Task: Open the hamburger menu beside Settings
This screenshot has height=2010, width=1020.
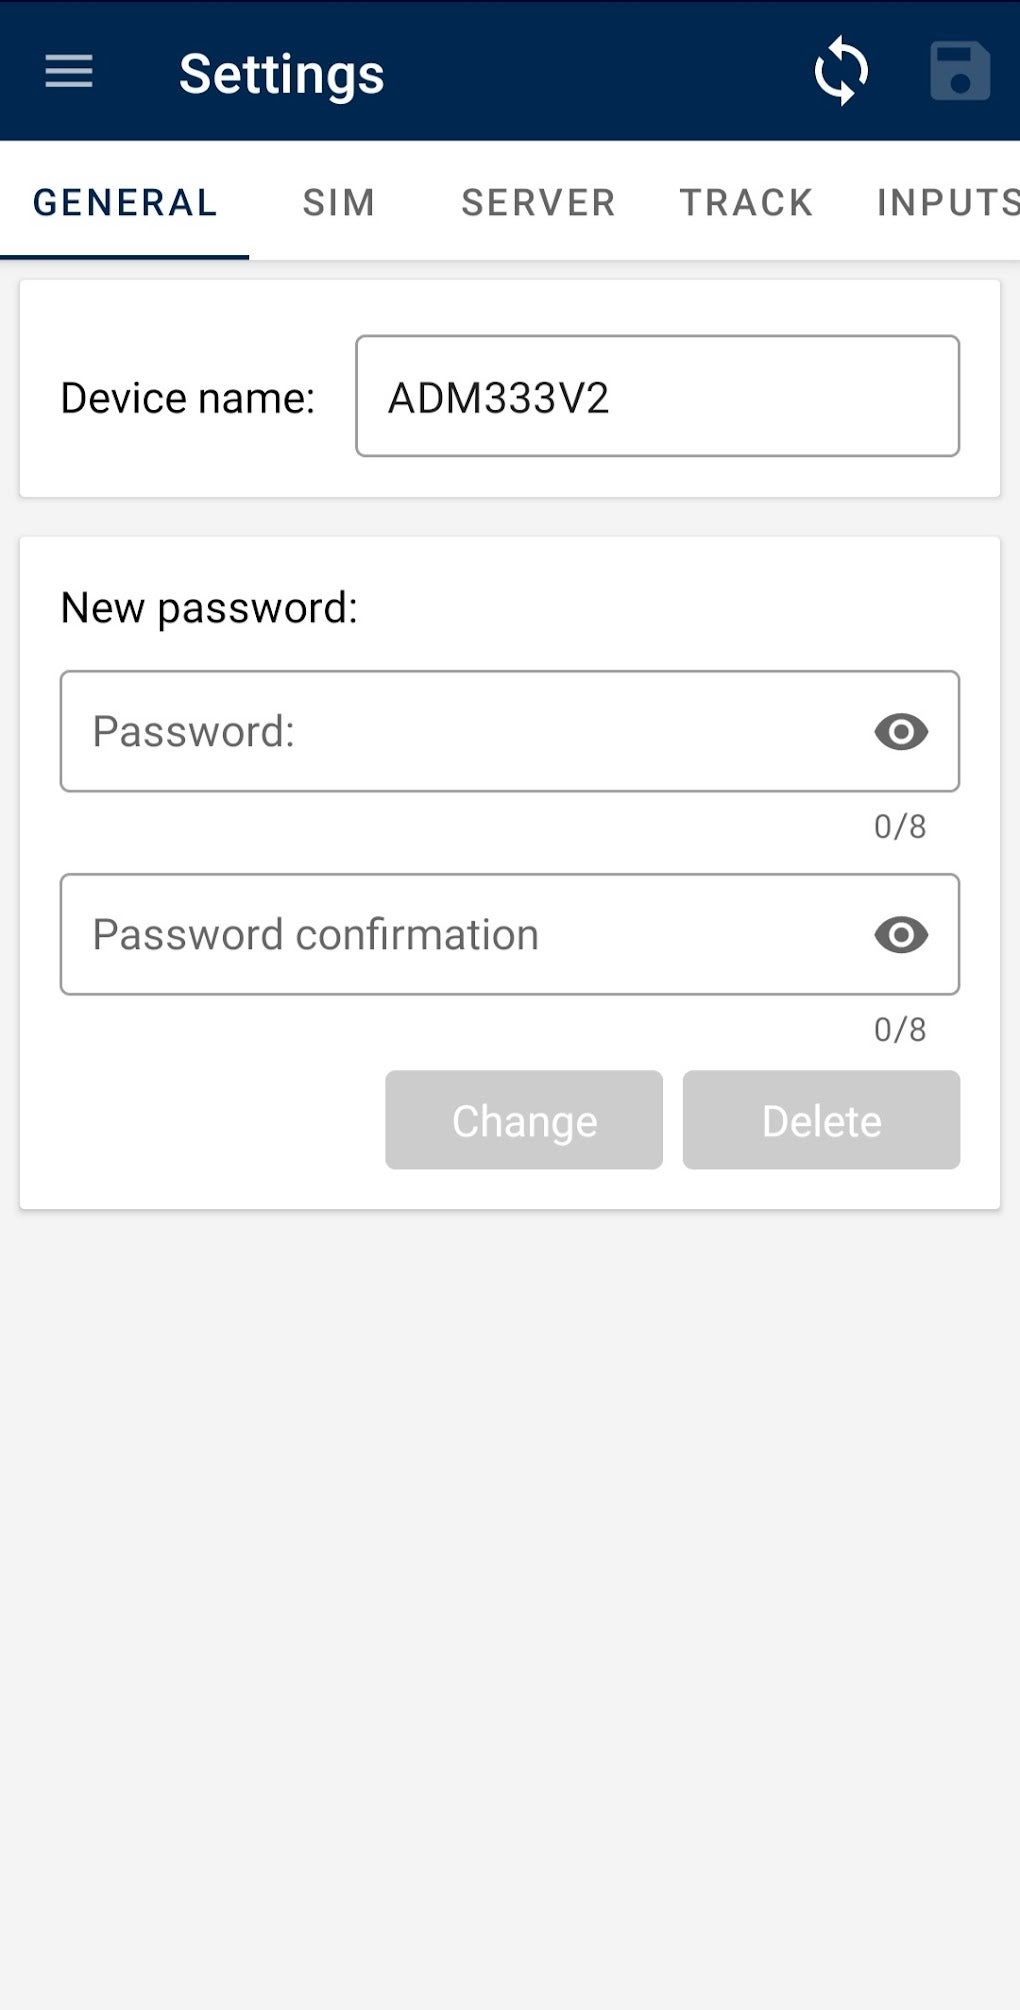Action: [x=66, y=72]
